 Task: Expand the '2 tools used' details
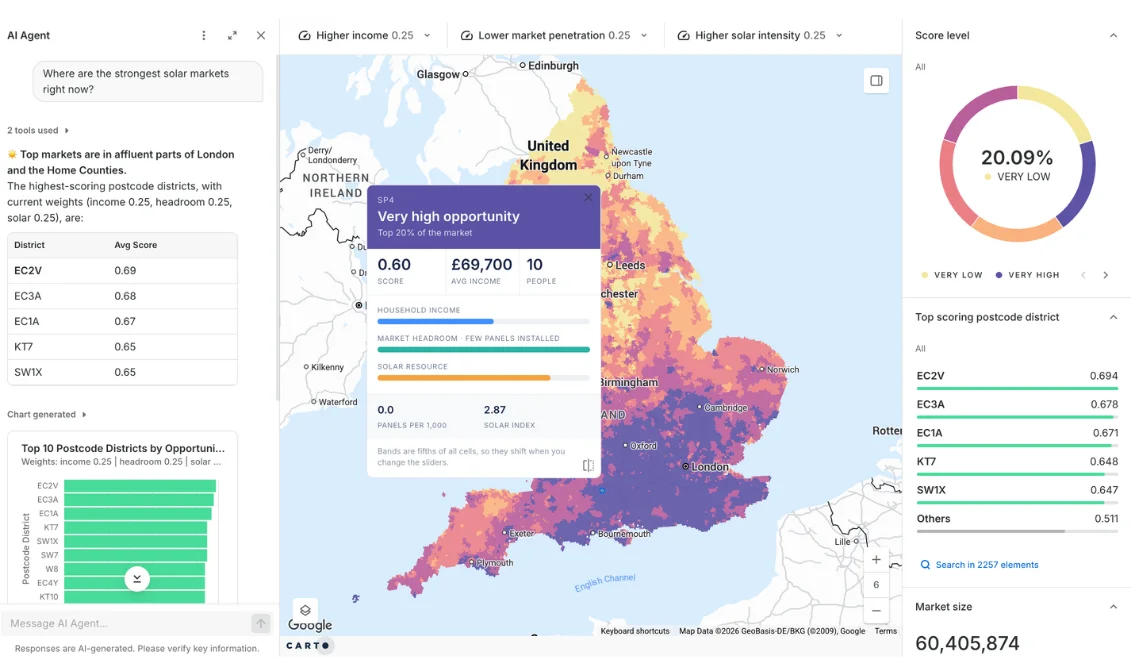click(x=38, y=131)
